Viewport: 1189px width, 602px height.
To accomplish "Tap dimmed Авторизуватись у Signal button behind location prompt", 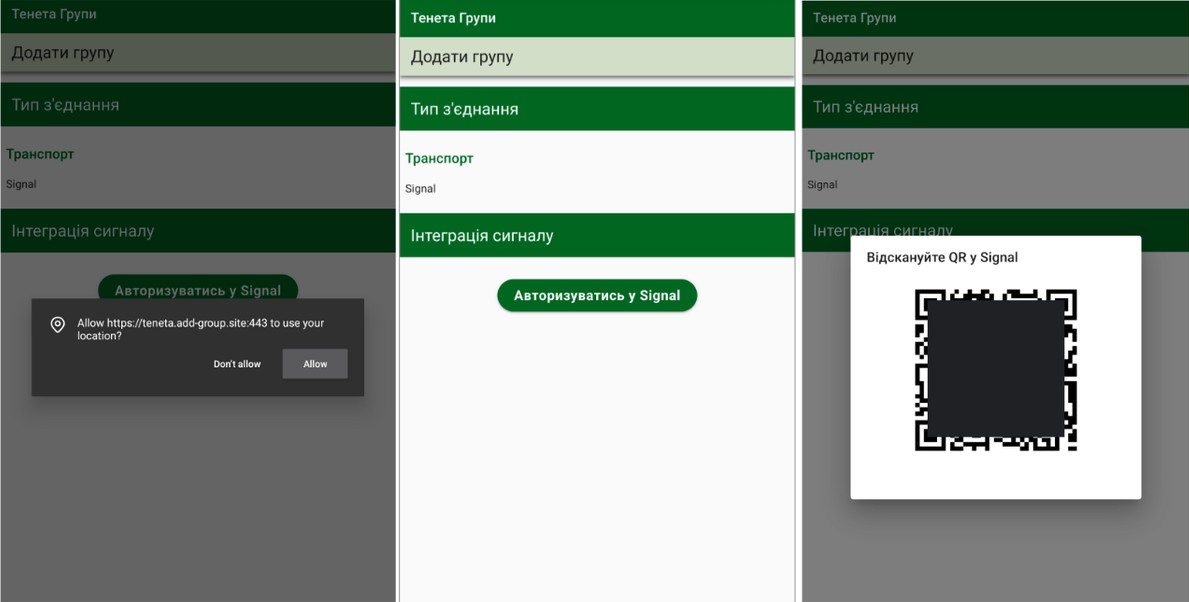I will click(x=197, y=287).
